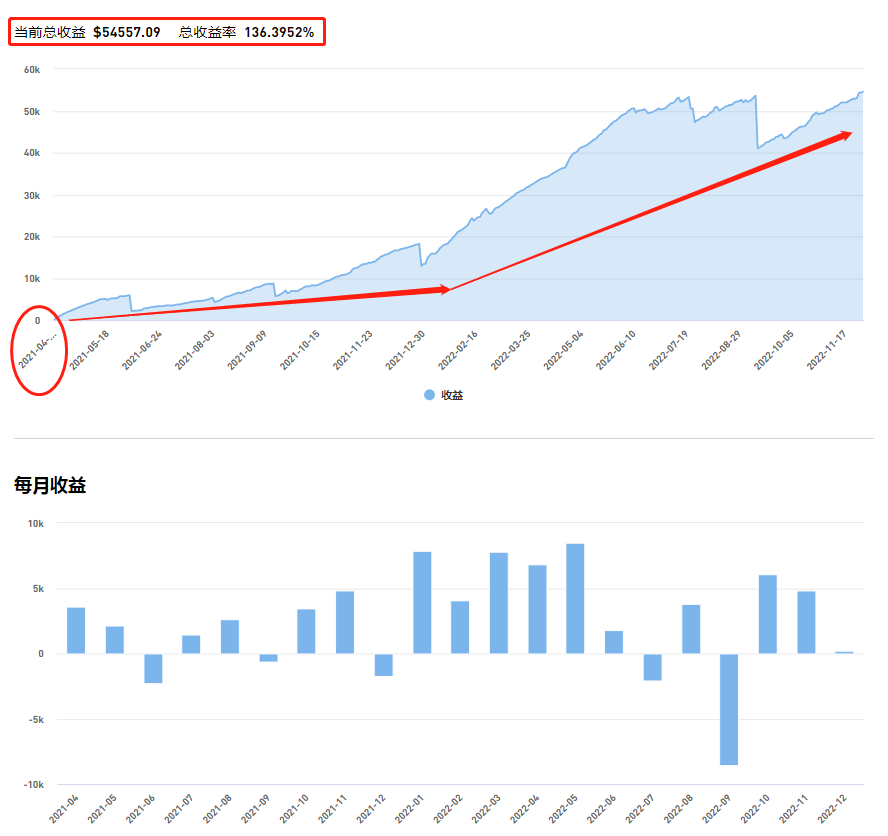Click the 2021-04 month label under bars
This screenshot has height=836, width=888.
(x=63, y=809)
